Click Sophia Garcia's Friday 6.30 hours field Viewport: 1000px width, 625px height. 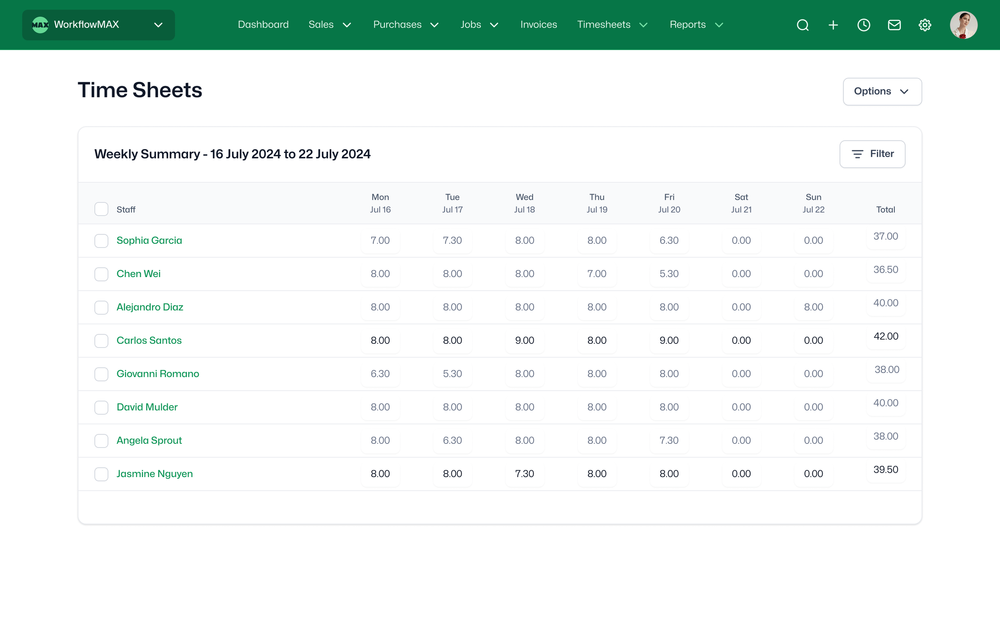click(669, 240)
